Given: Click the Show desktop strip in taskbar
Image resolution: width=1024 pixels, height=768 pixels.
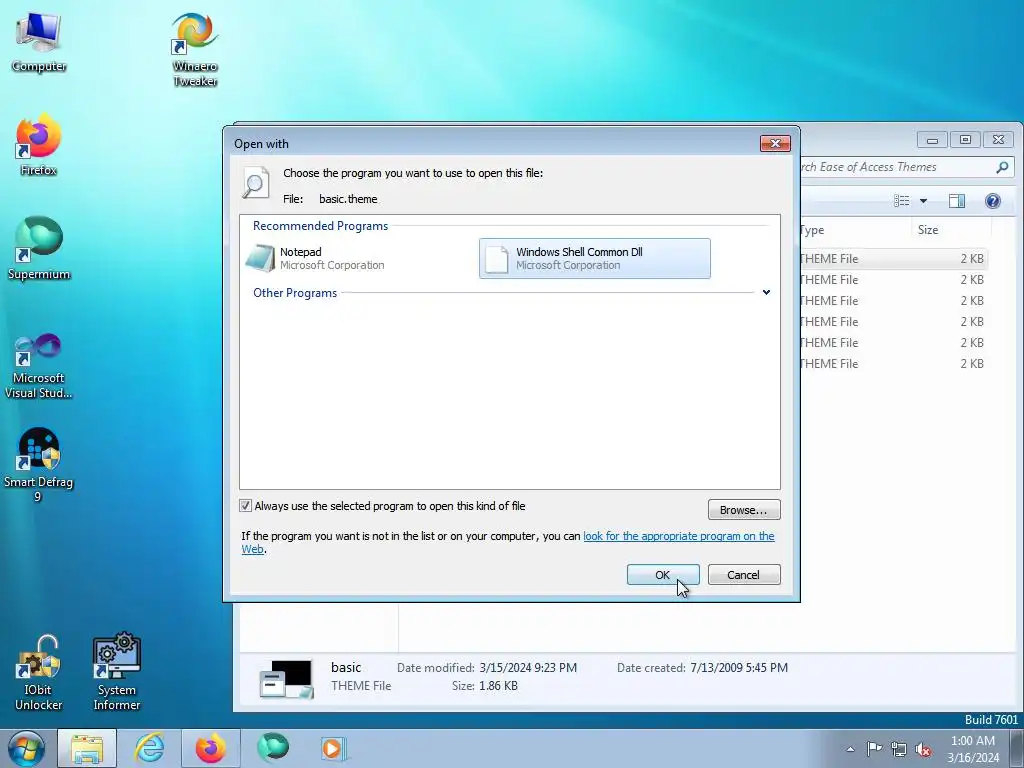Looking at the screenshot, I should (1017, 749).
